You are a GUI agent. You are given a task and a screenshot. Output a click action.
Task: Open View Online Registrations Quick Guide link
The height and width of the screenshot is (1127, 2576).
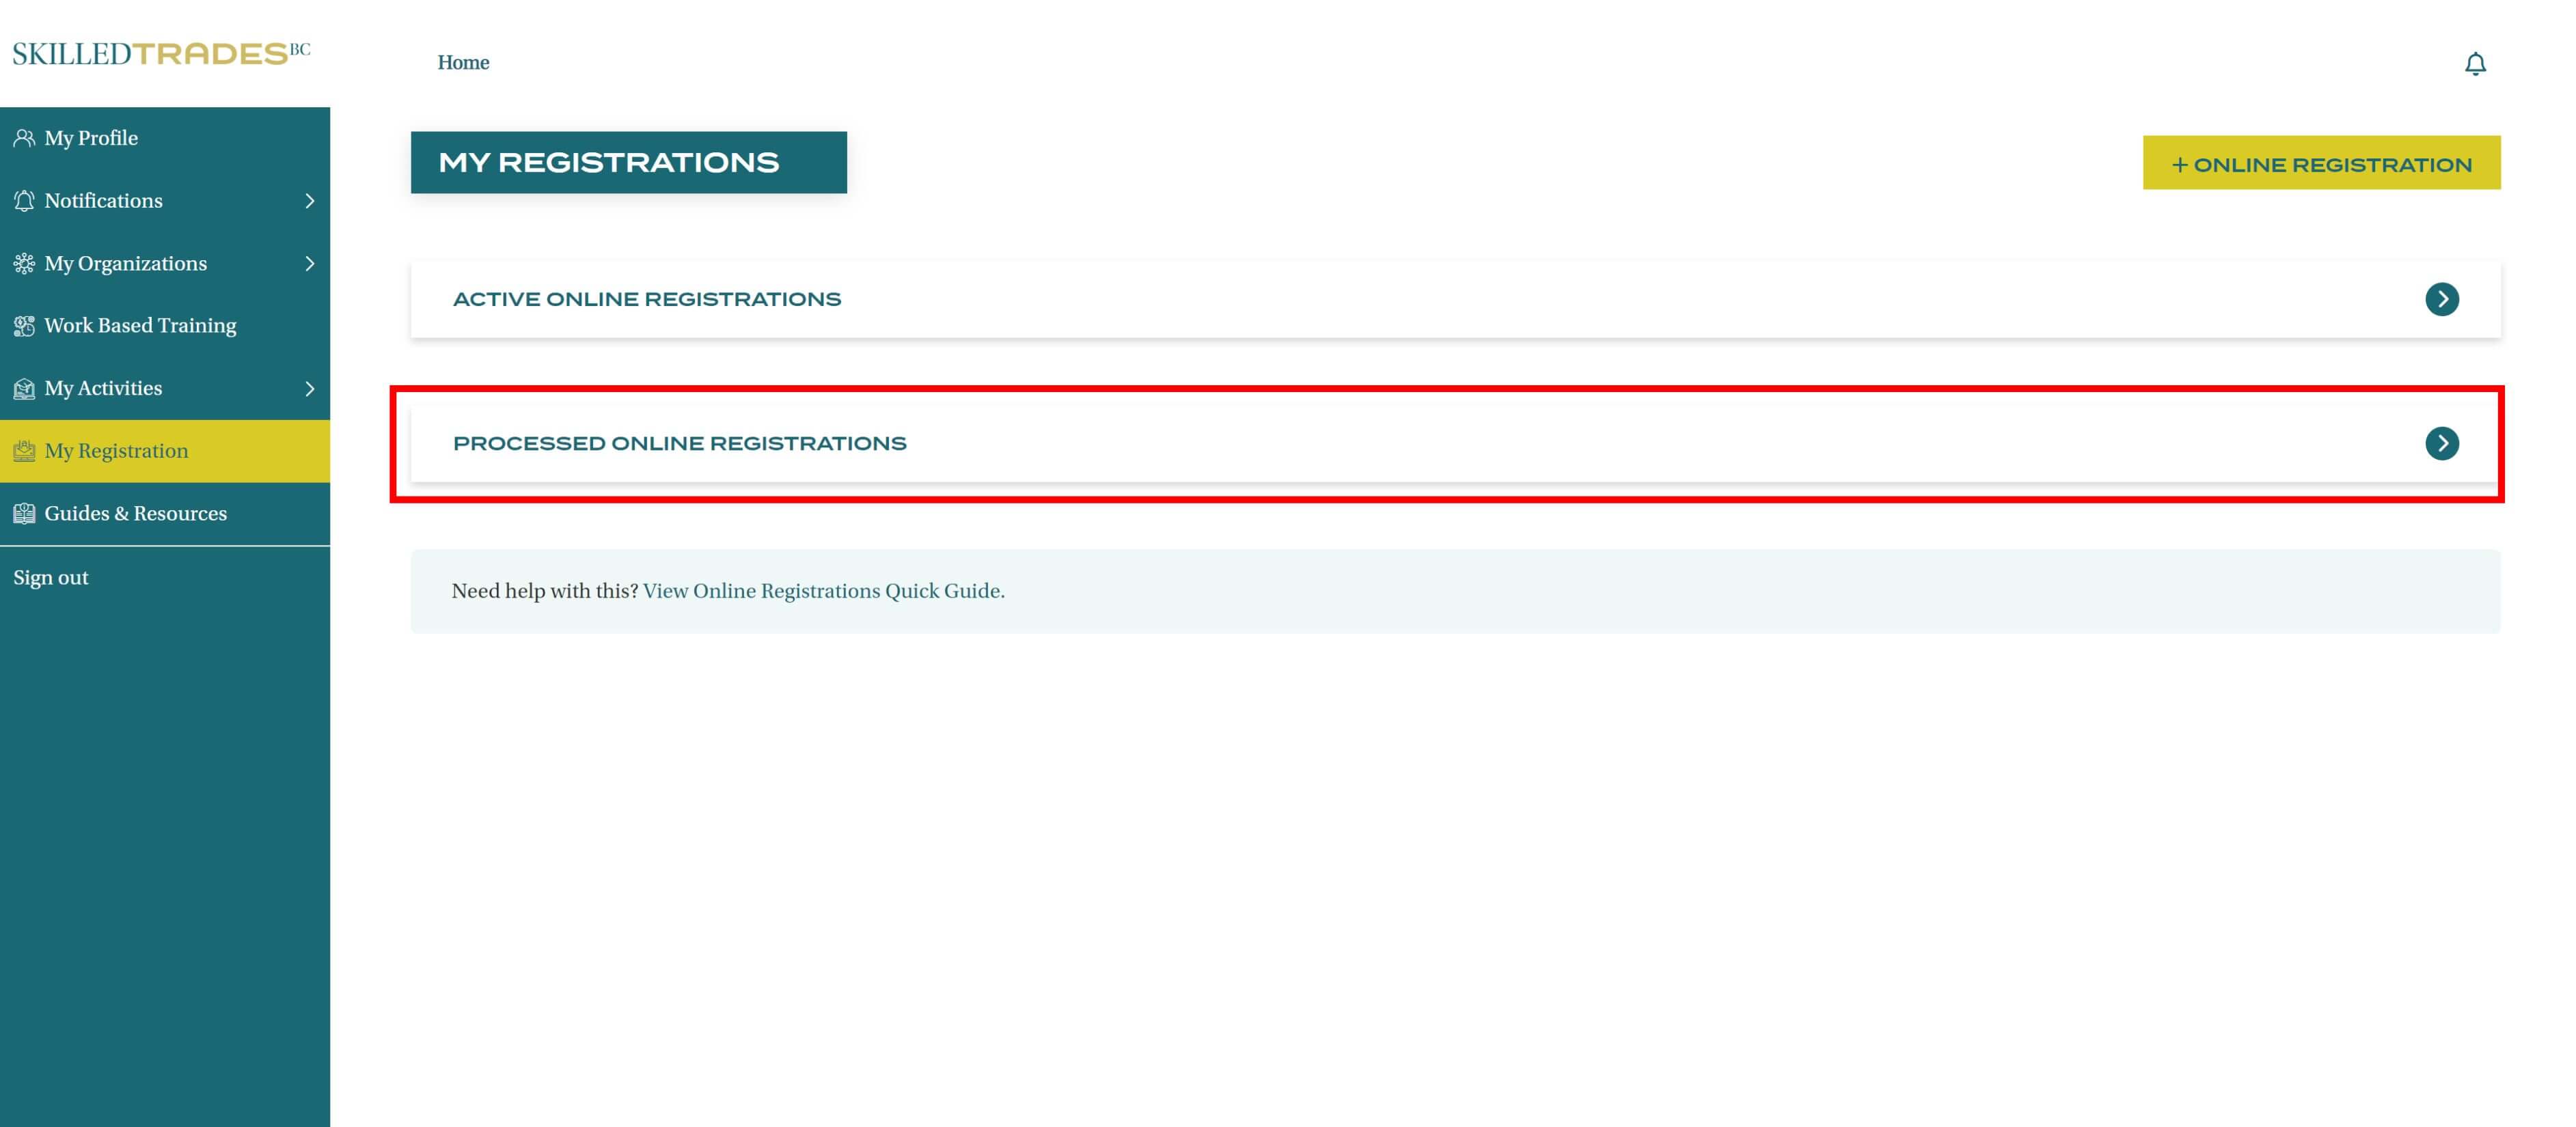(823, 591)
